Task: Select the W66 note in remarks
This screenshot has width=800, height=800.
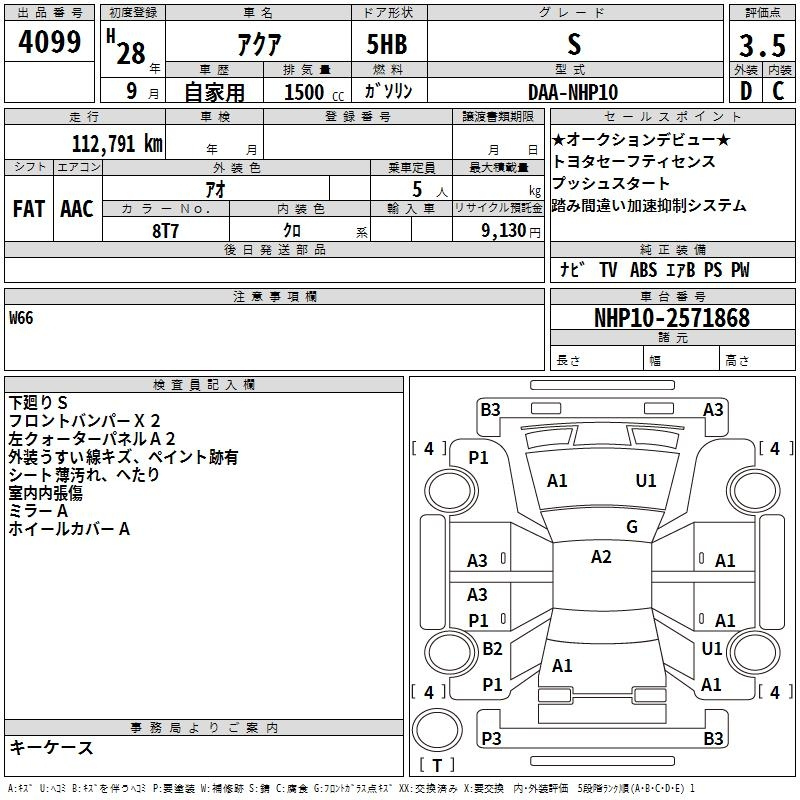Action: tap(21, 319)
